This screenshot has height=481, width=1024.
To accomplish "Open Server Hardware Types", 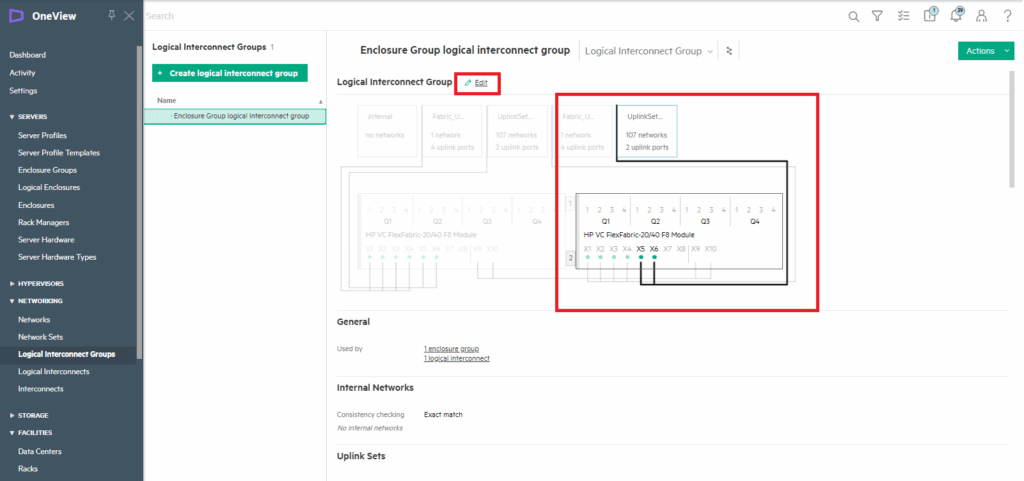I will [x=57, y=257].
